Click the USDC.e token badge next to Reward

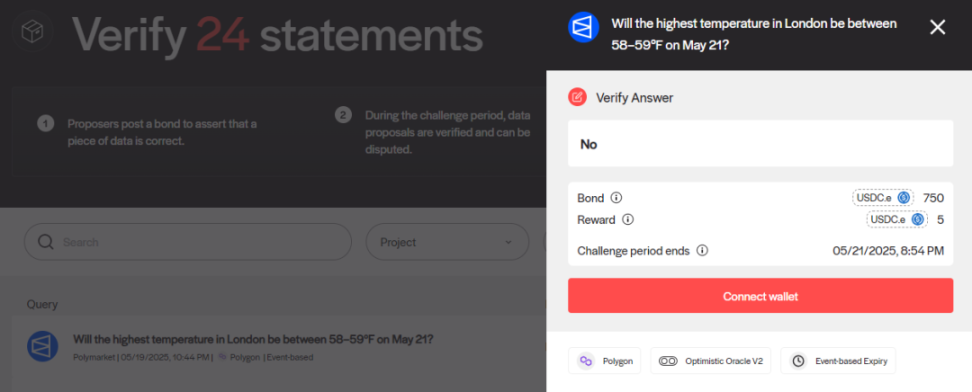point(897,220)
